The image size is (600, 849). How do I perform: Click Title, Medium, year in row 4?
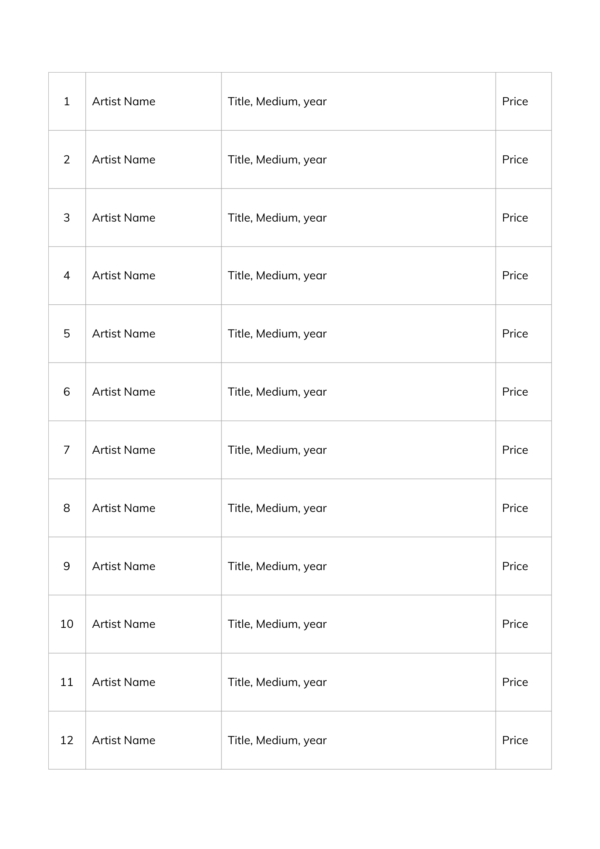pos(277,276)
